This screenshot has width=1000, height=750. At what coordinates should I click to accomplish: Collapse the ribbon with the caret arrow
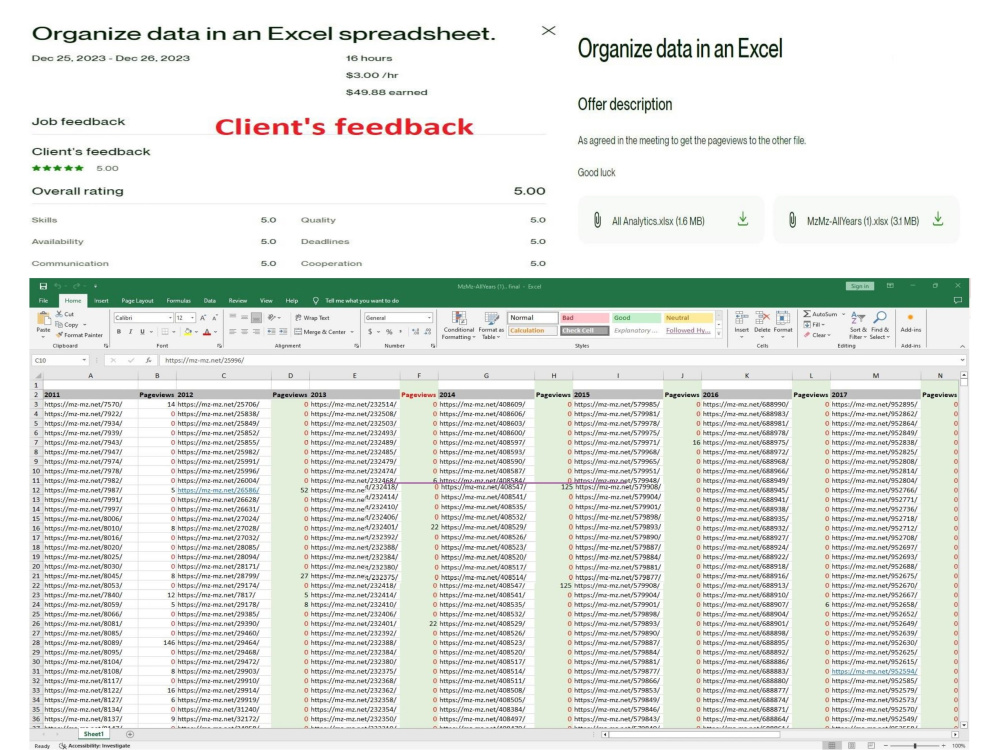(x=962, y=346)
